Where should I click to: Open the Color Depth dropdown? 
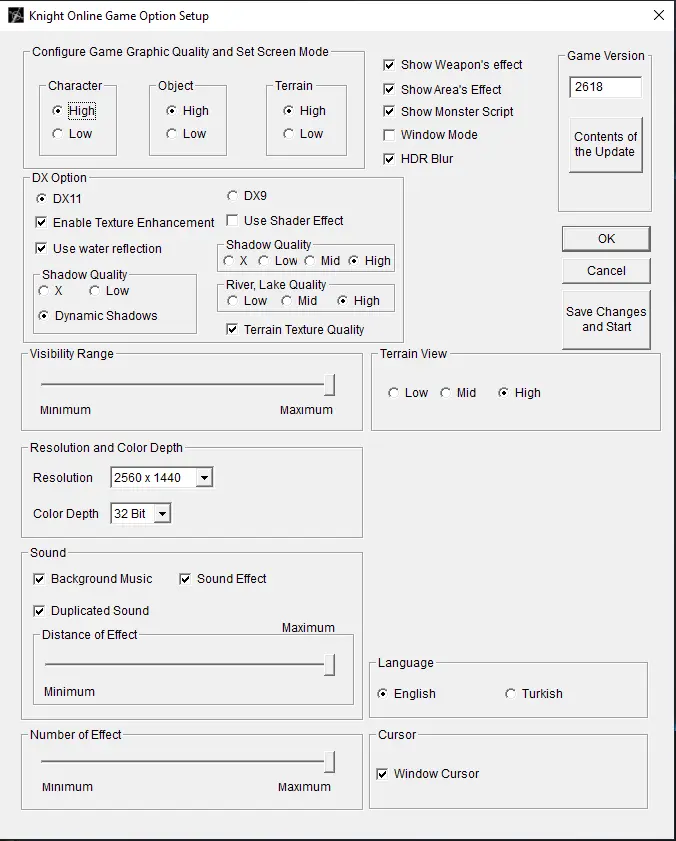pyautogui.click(x=162, y=513)
